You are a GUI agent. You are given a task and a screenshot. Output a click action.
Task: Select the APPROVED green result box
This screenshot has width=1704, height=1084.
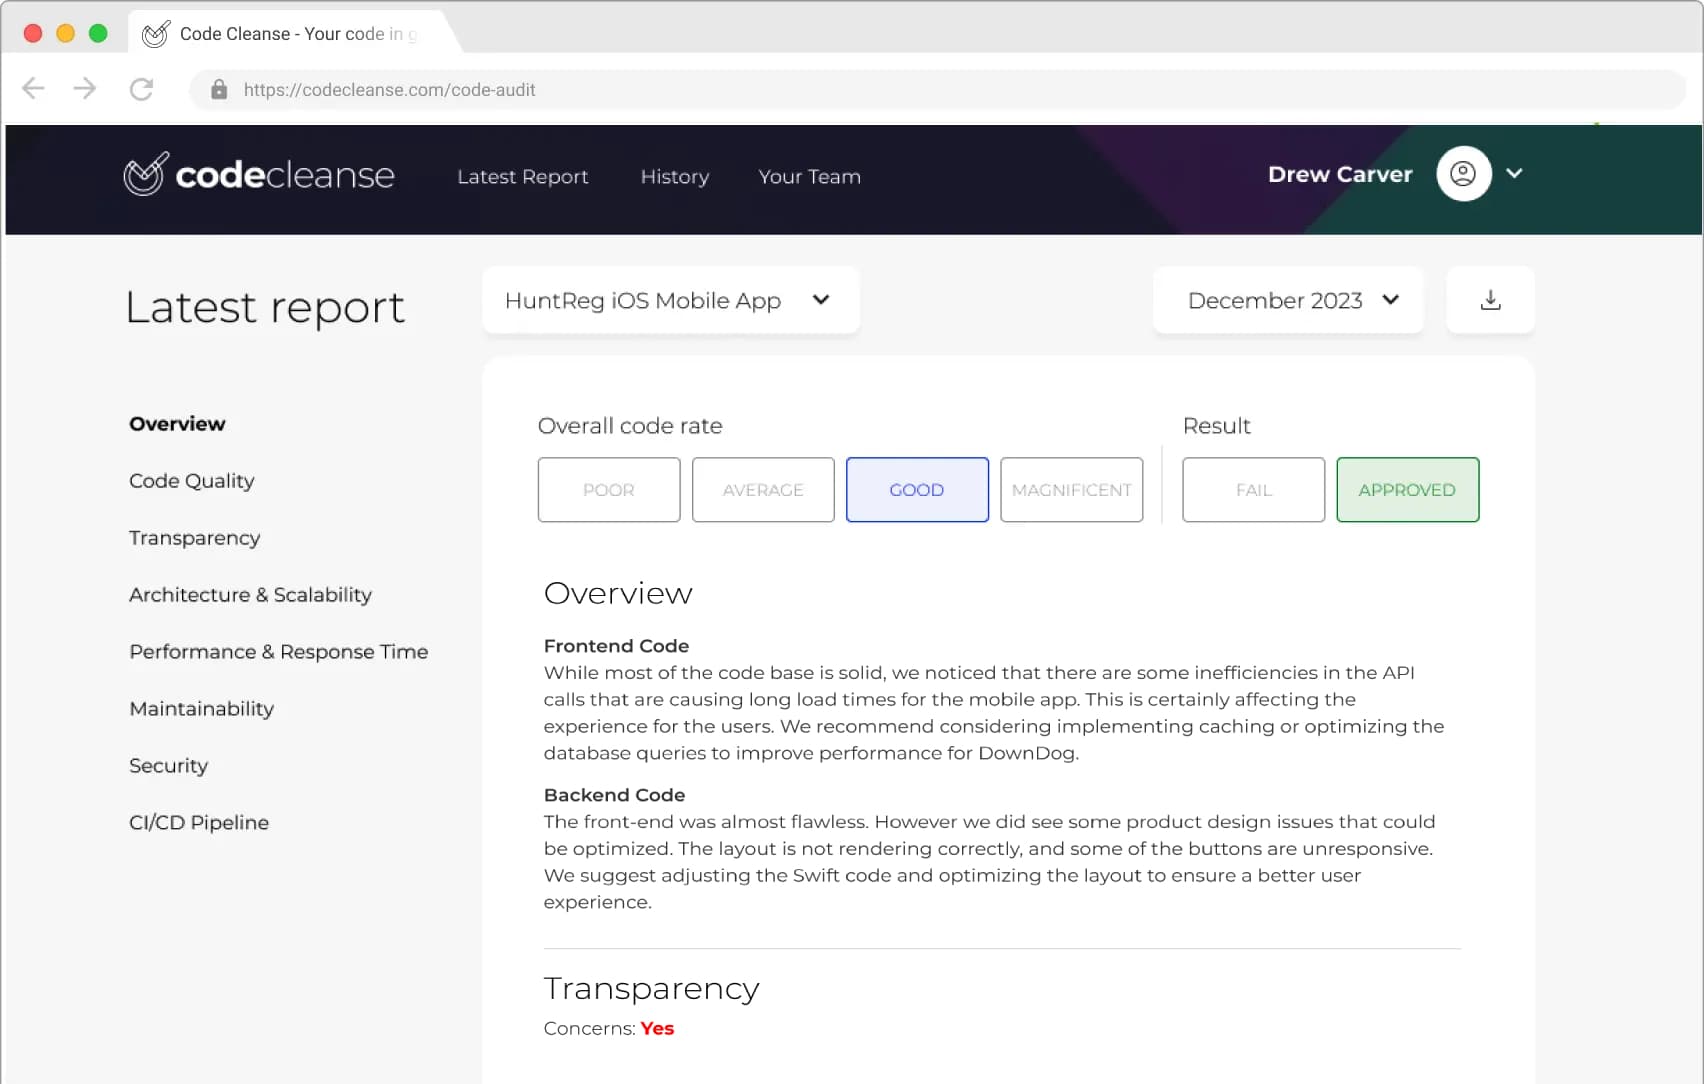pos(1407,490)
